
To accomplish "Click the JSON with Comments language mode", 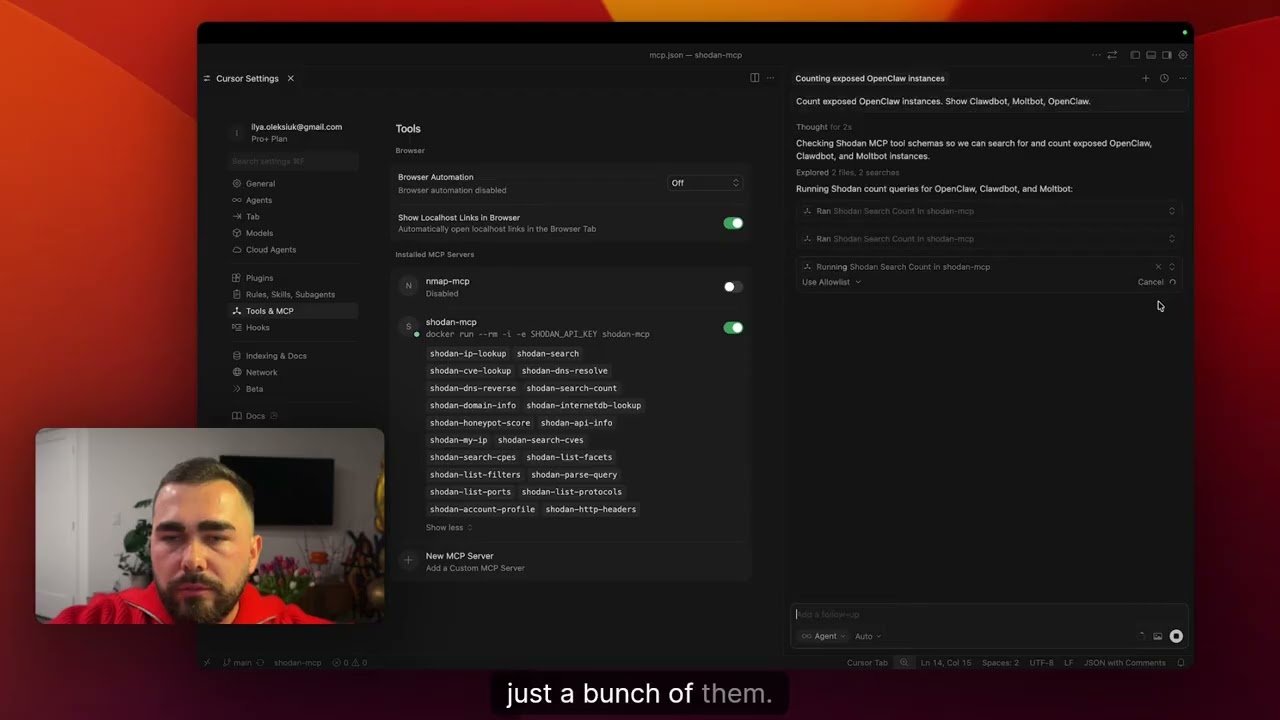I will click(x=1125, y=663).
